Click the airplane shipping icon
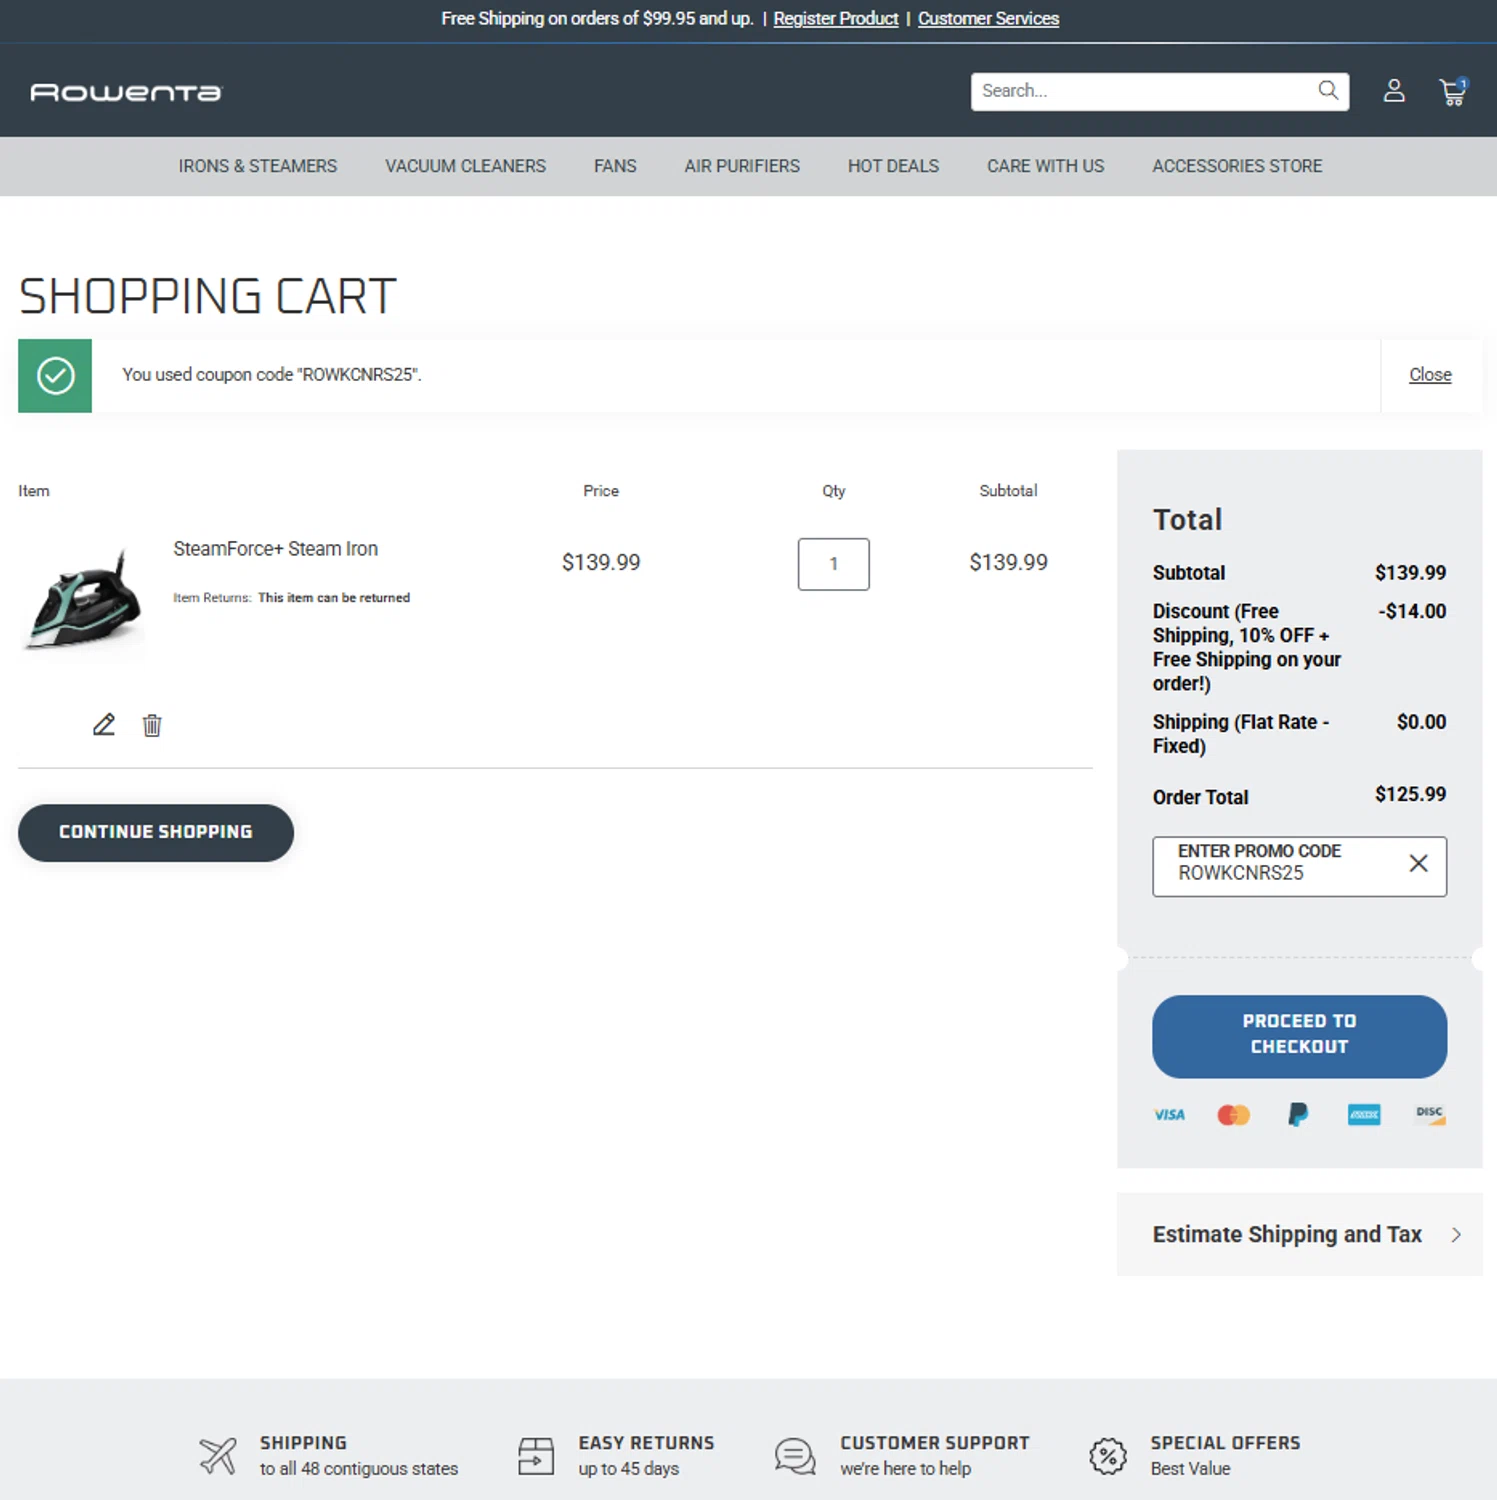The width and height of the screenshot is (1497, 1500). 218,1455
